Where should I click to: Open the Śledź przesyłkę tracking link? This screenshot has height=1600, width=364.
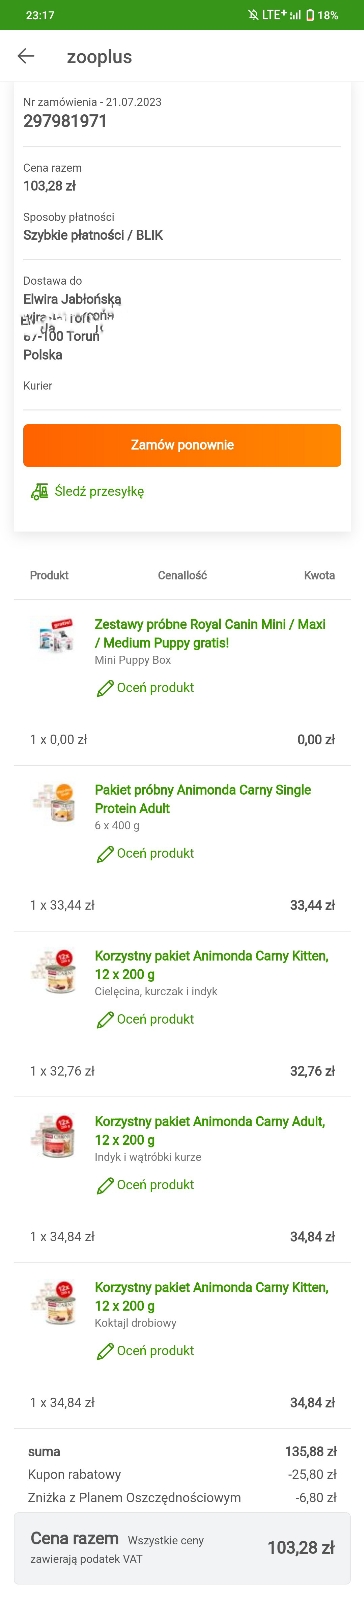tap(99, 491)
